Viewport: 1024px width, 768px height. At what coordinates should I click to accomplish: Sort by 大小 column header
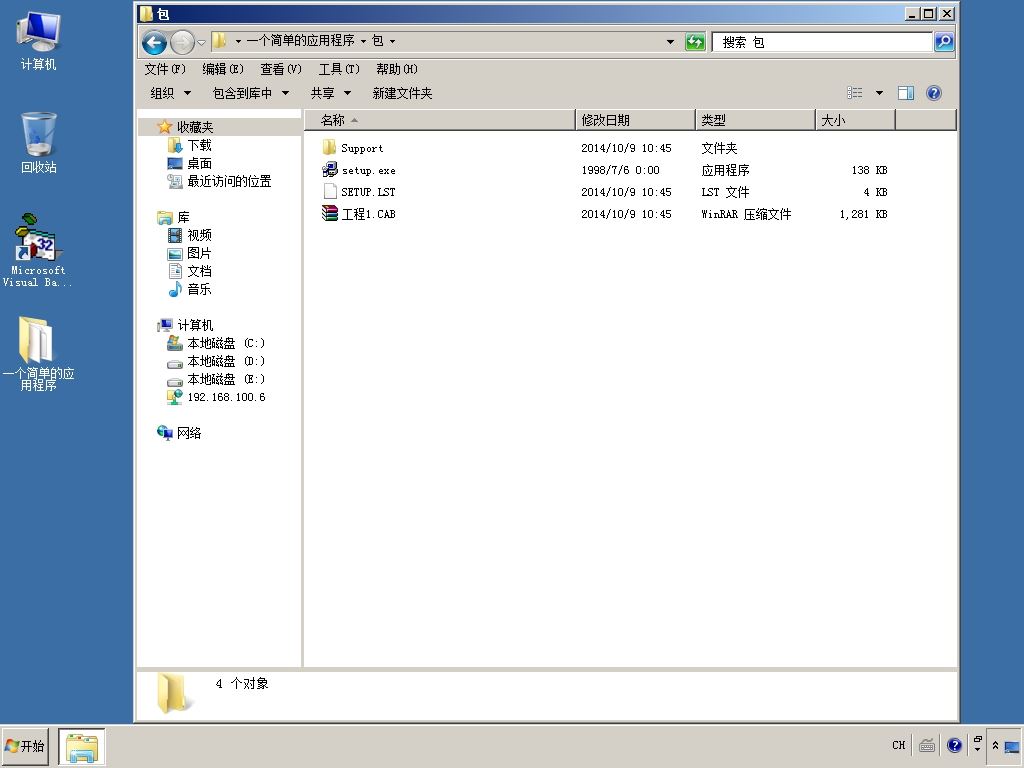[856, 120]
